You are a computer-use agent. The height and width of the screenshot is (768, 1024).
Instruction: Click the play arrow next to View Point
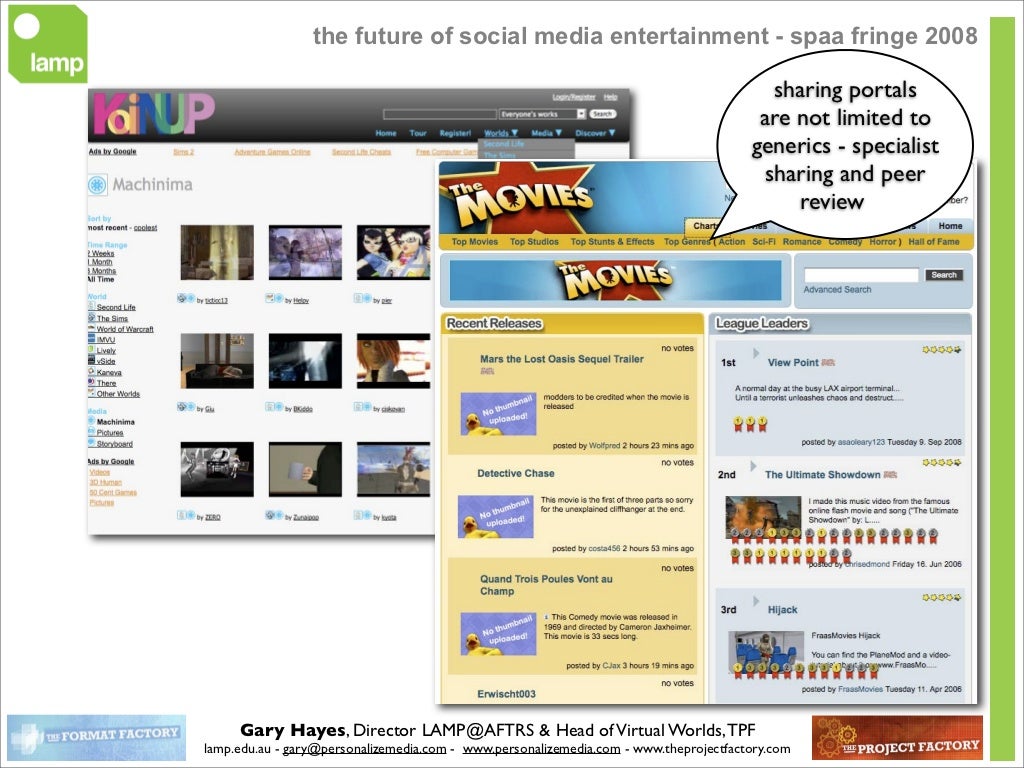756,353
